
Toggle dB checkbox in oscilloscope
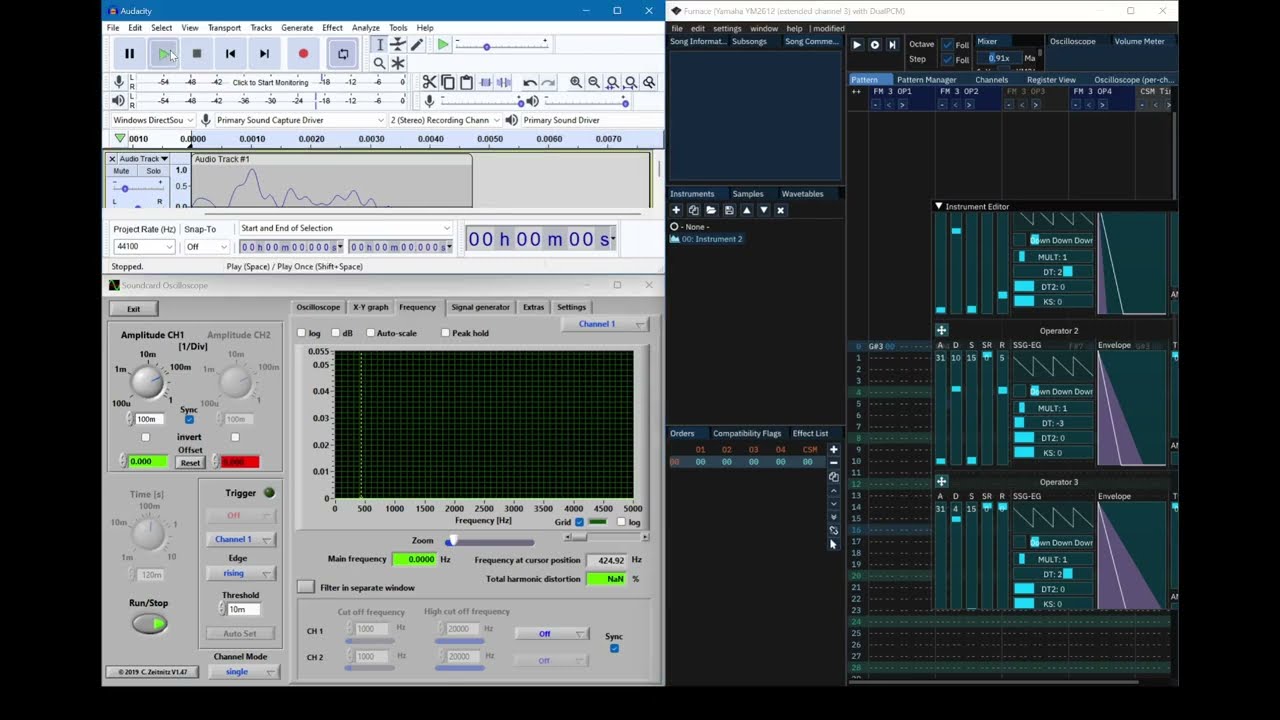pos(336,333)
